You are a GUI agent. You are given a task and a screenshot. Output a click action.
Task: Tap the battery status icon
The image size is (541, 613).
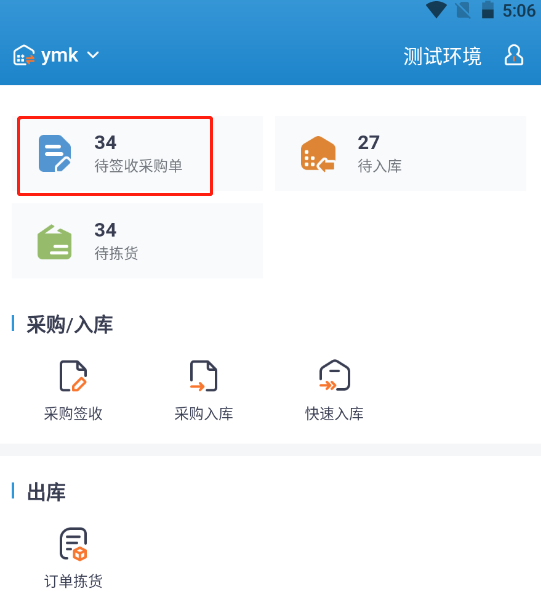(487, 10)
